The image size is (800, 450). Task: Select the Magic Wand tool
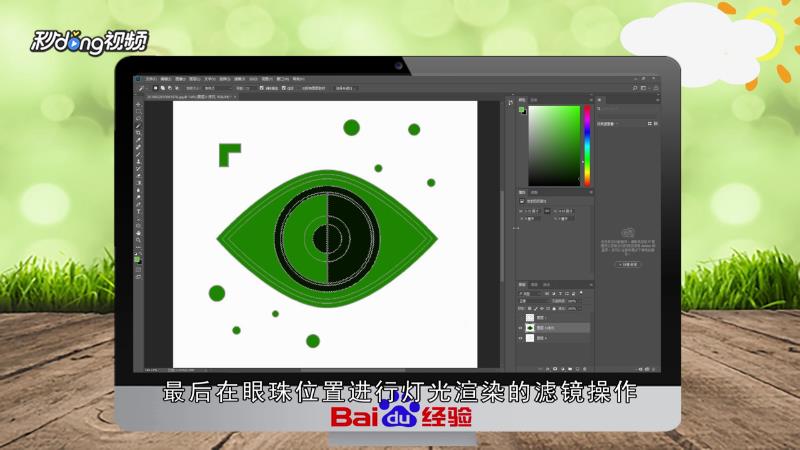pos(138,126)
